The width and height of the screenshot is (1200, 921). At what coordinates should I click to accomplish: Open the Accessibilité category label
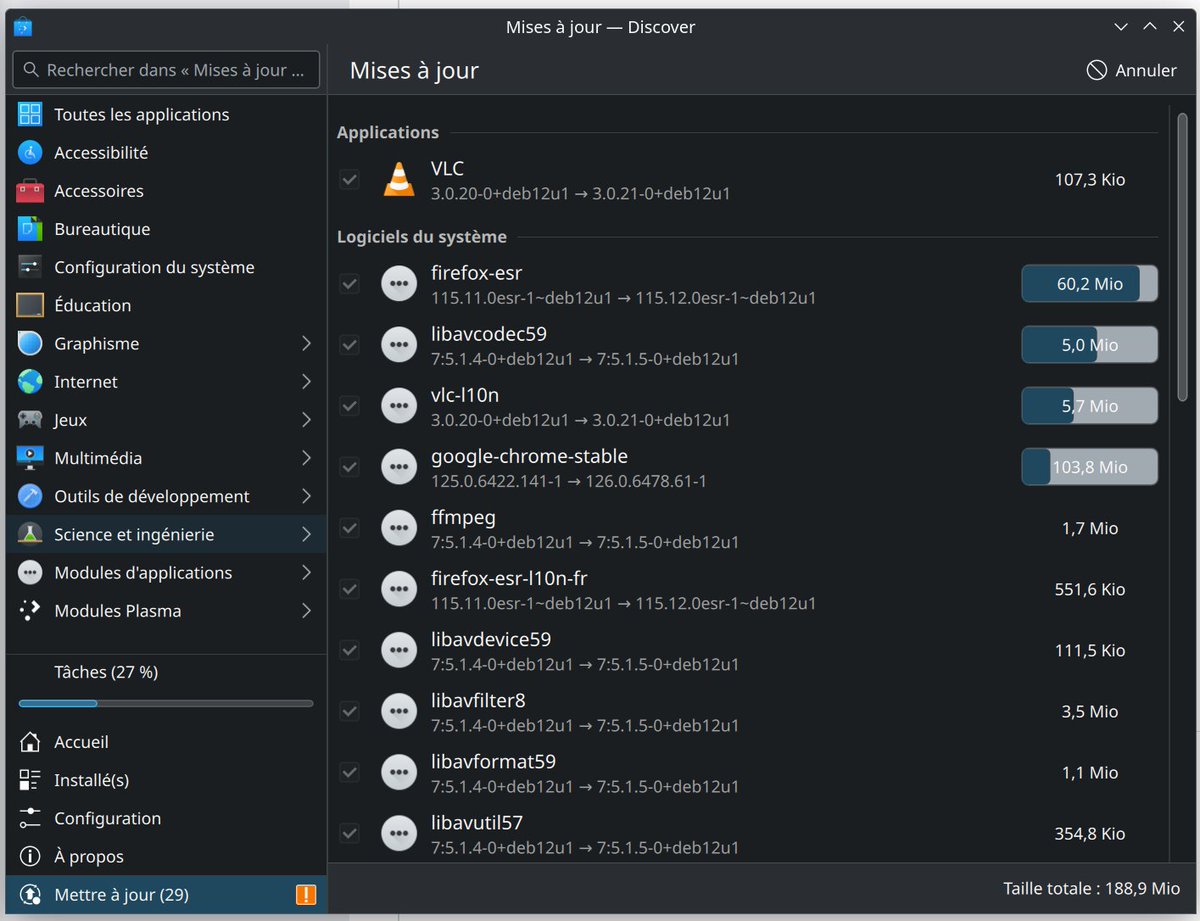point(101,153)
